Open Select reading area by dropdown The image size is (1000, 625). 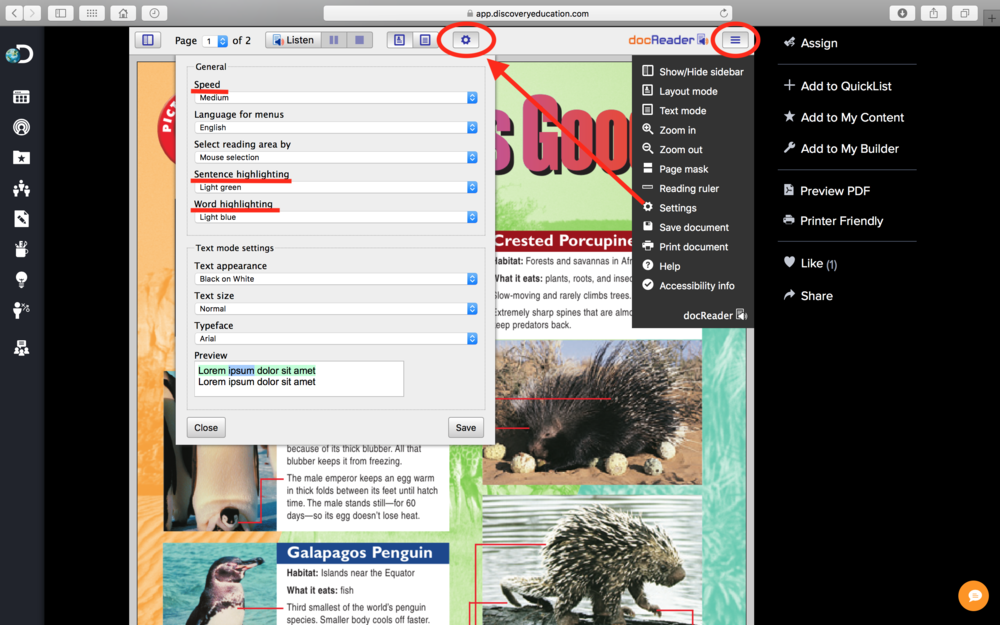coord(336,158)
